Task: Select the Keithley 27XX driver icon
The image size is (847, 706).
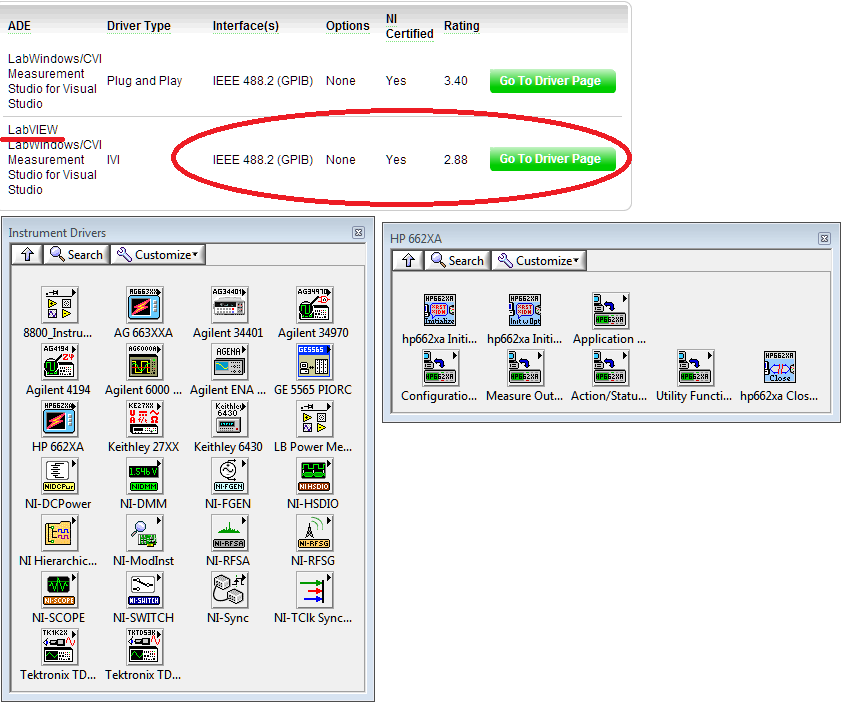Action: [x=144, y=419]
